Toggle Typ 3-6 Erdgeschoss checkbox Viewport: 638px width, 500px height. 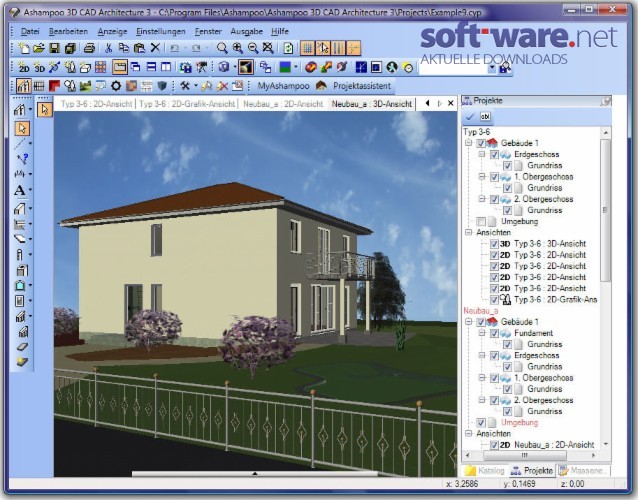pyautogui.click(x=494, y=155)
